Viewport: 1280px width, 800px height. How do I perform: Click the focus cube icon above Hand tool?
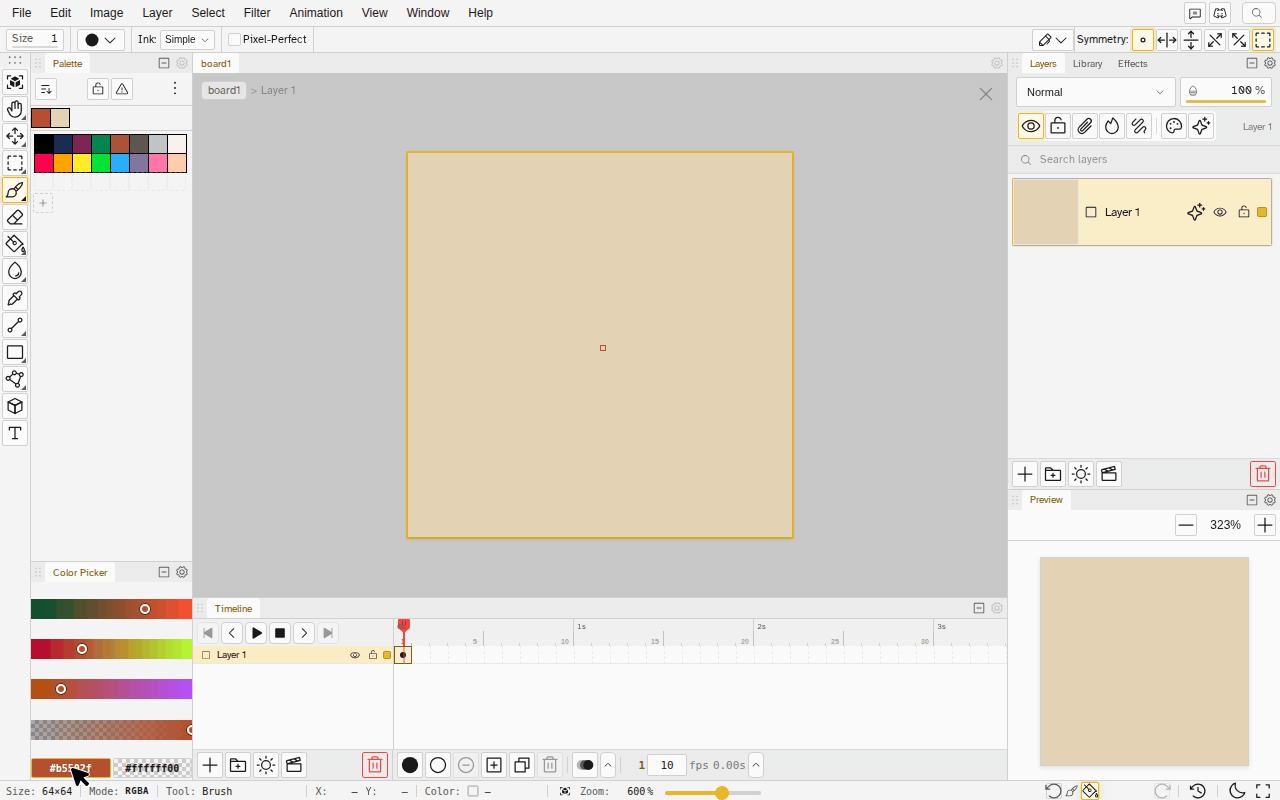click(x=15, y=82)
